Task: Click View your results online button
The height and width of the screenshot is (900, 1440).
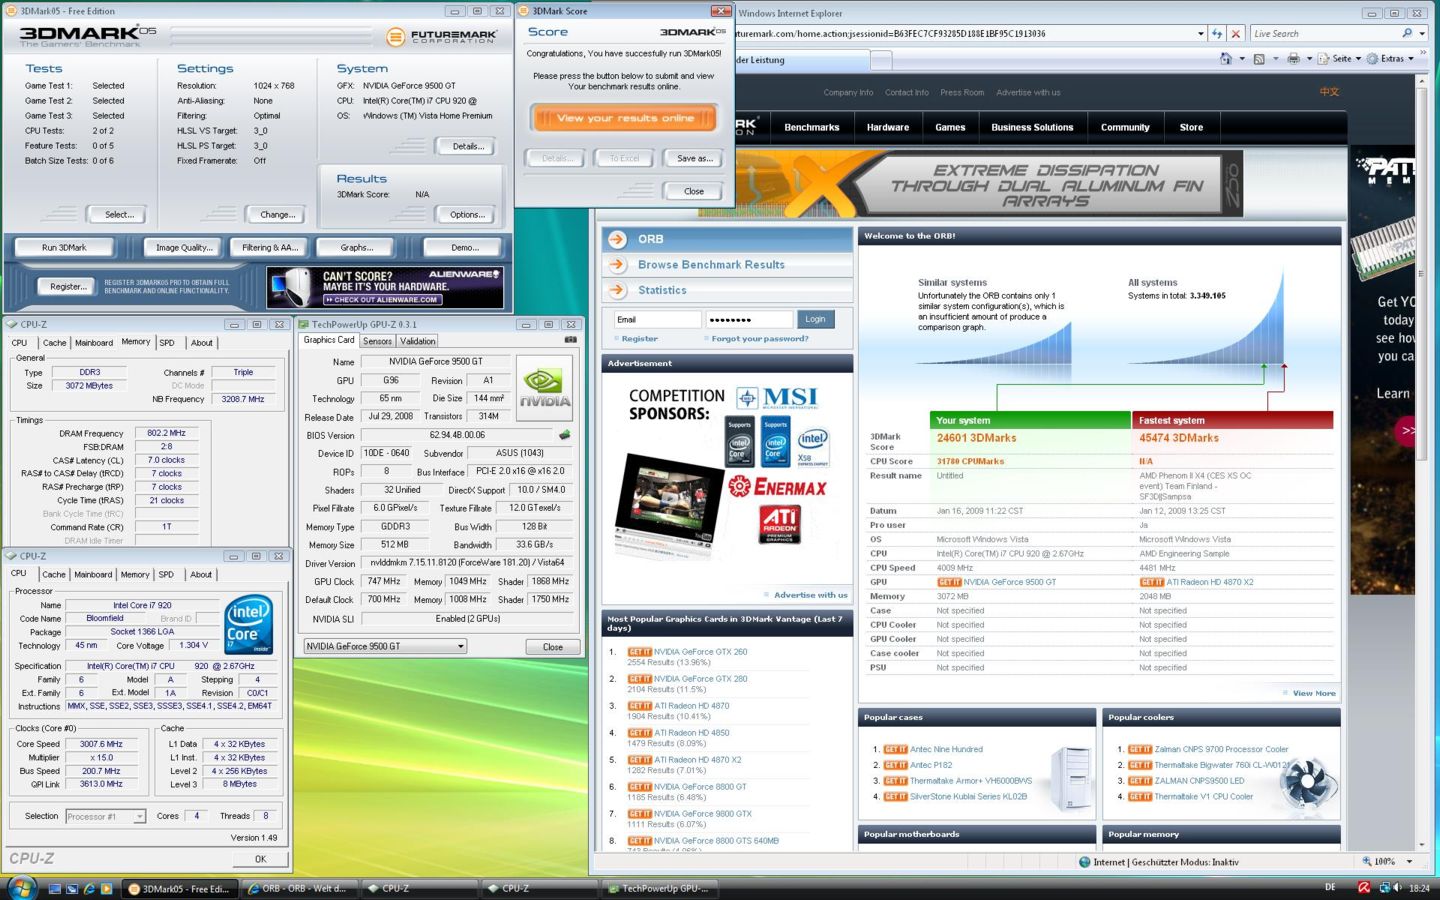Action: (625, 118)
